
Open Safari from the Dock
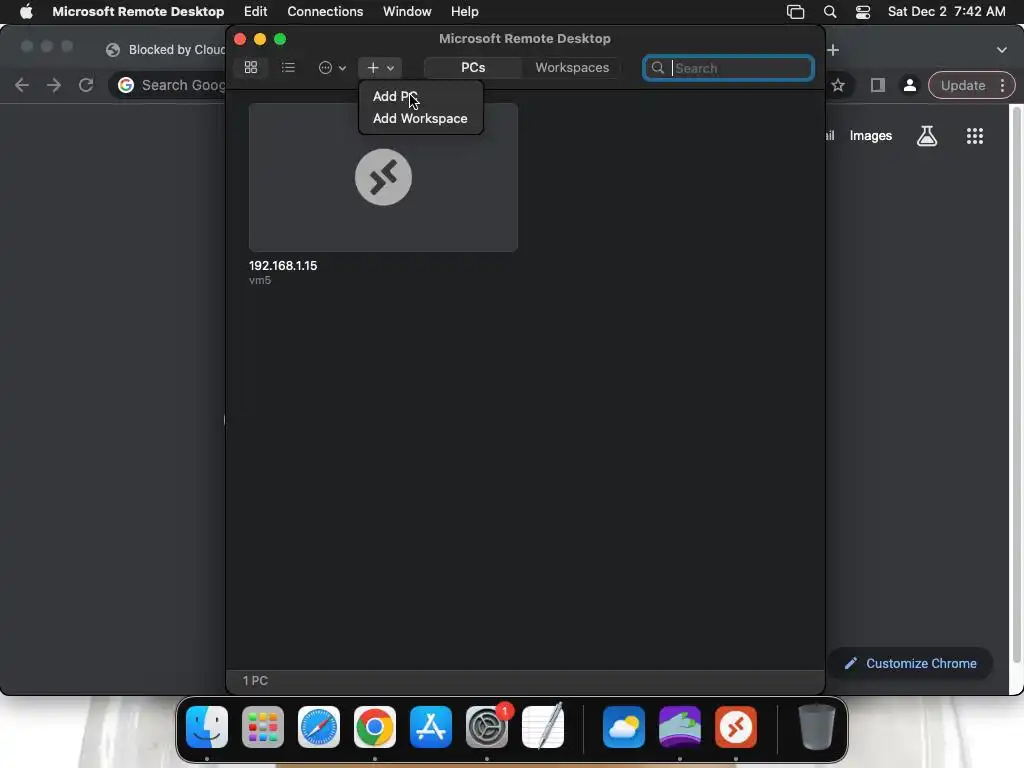(319, 727)
